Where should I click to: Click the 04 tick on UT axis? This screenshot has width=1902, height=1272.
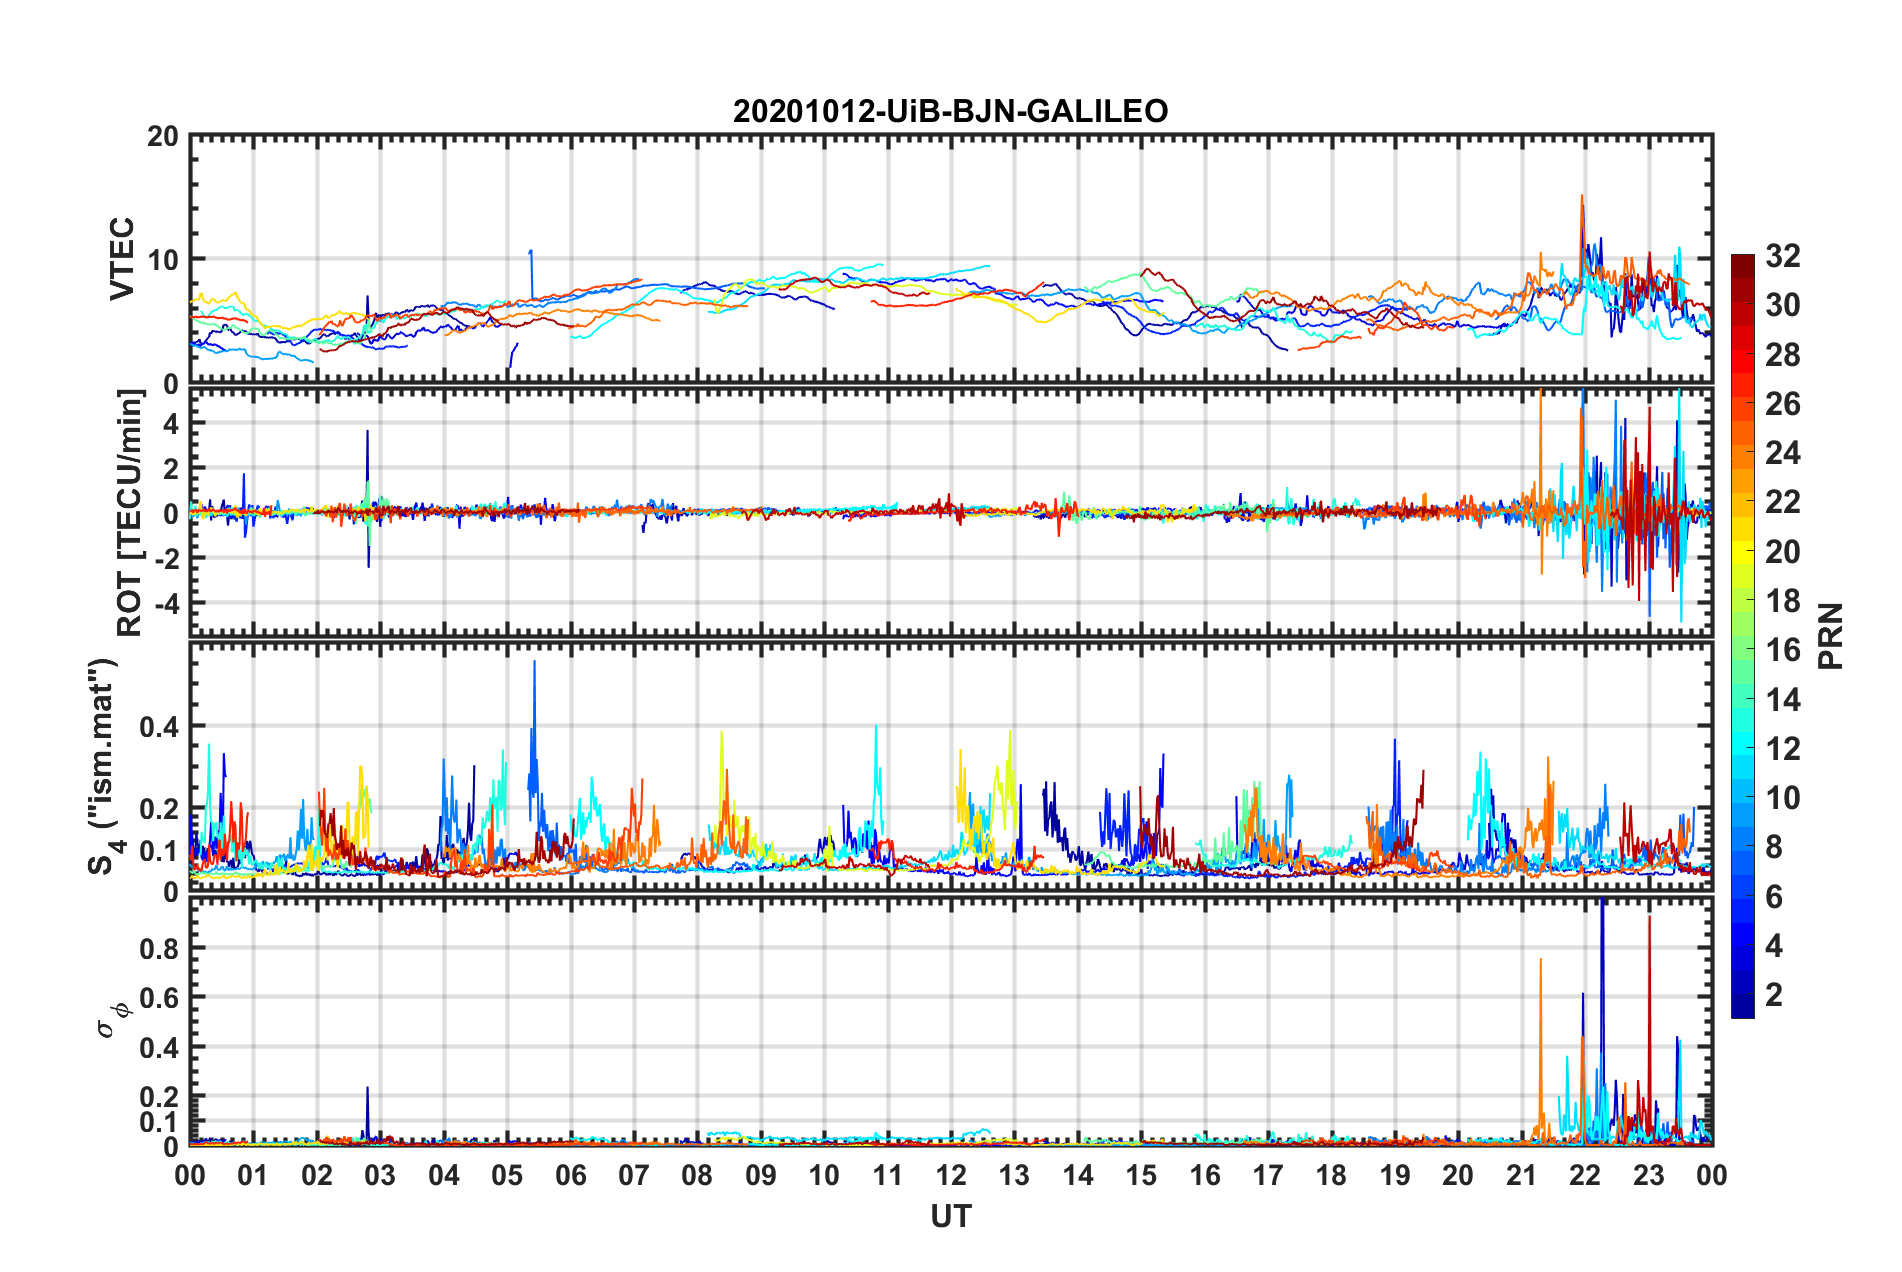pyautogui.click(x=444, y=1175)
